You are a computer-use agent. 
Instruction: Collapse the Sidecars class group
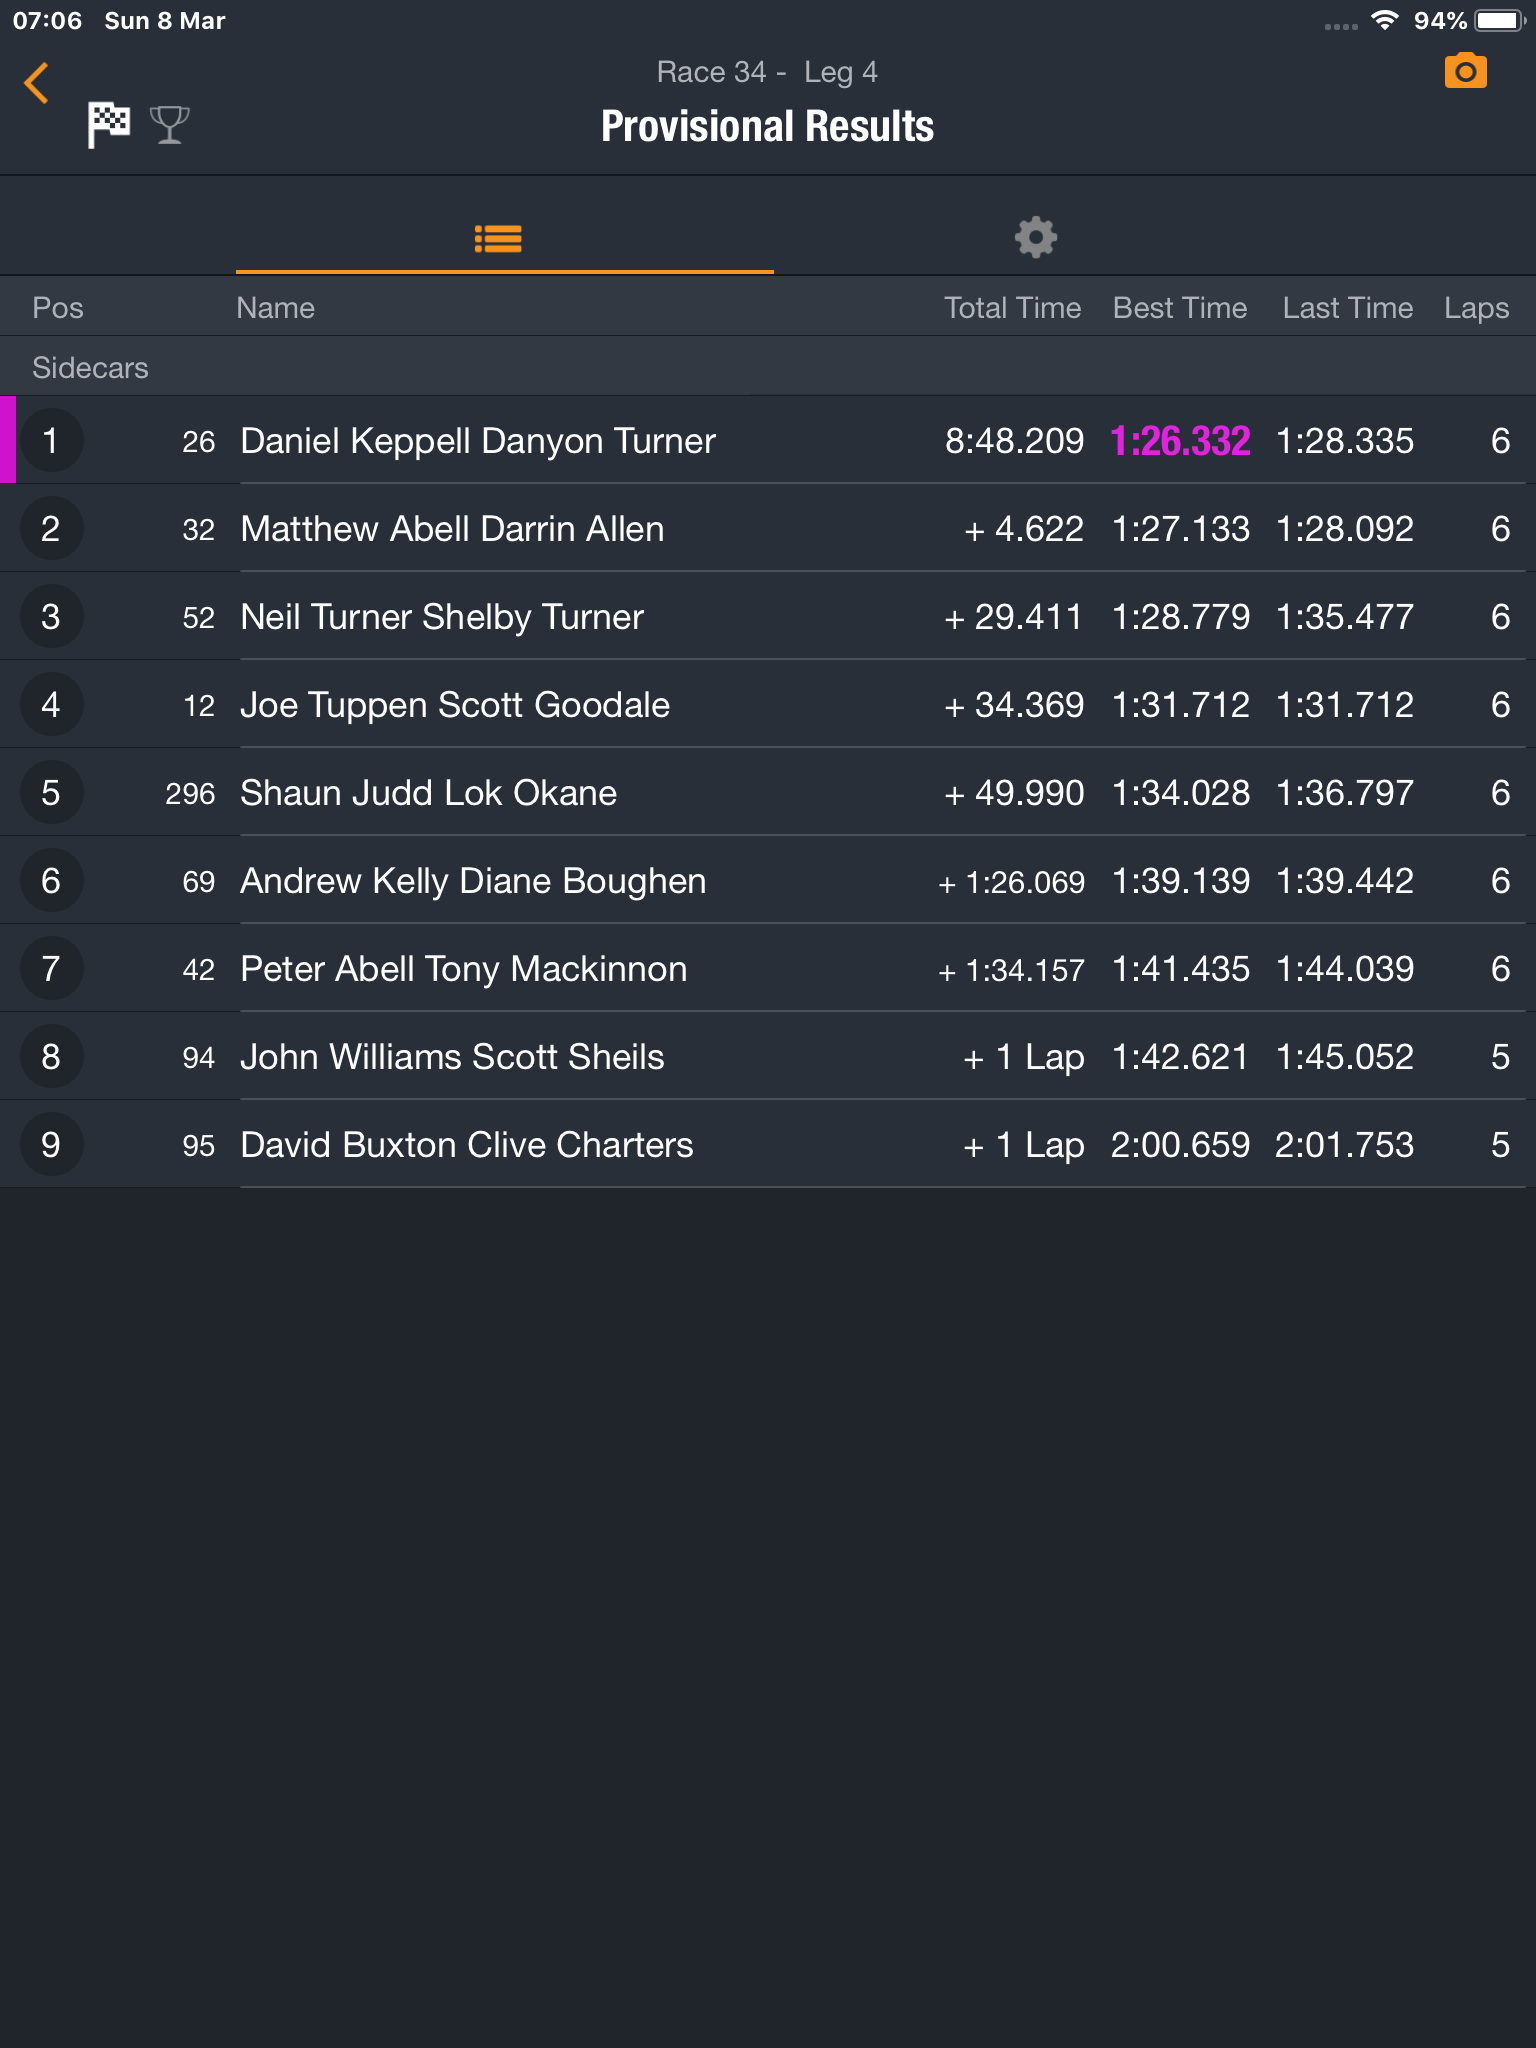tap(768, 367)
